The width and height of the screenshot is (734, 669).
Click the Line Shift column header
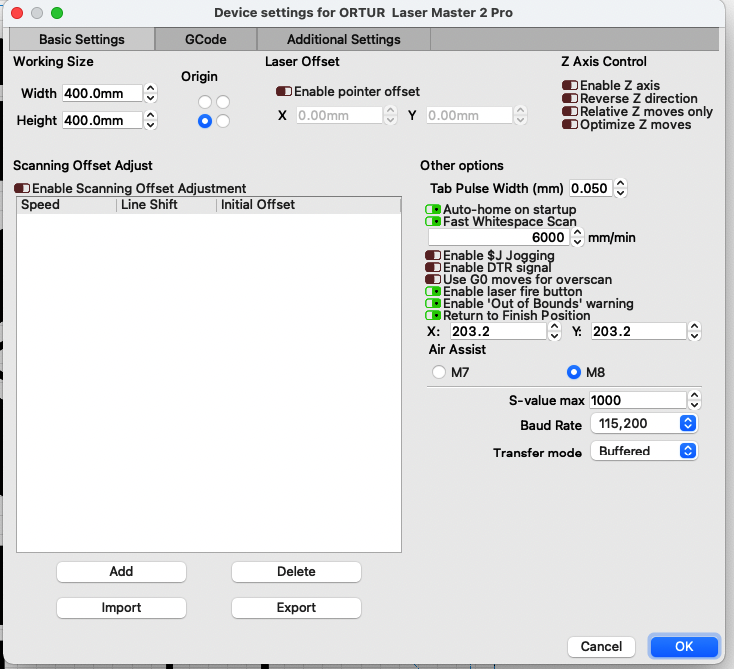tap(166, 205)
